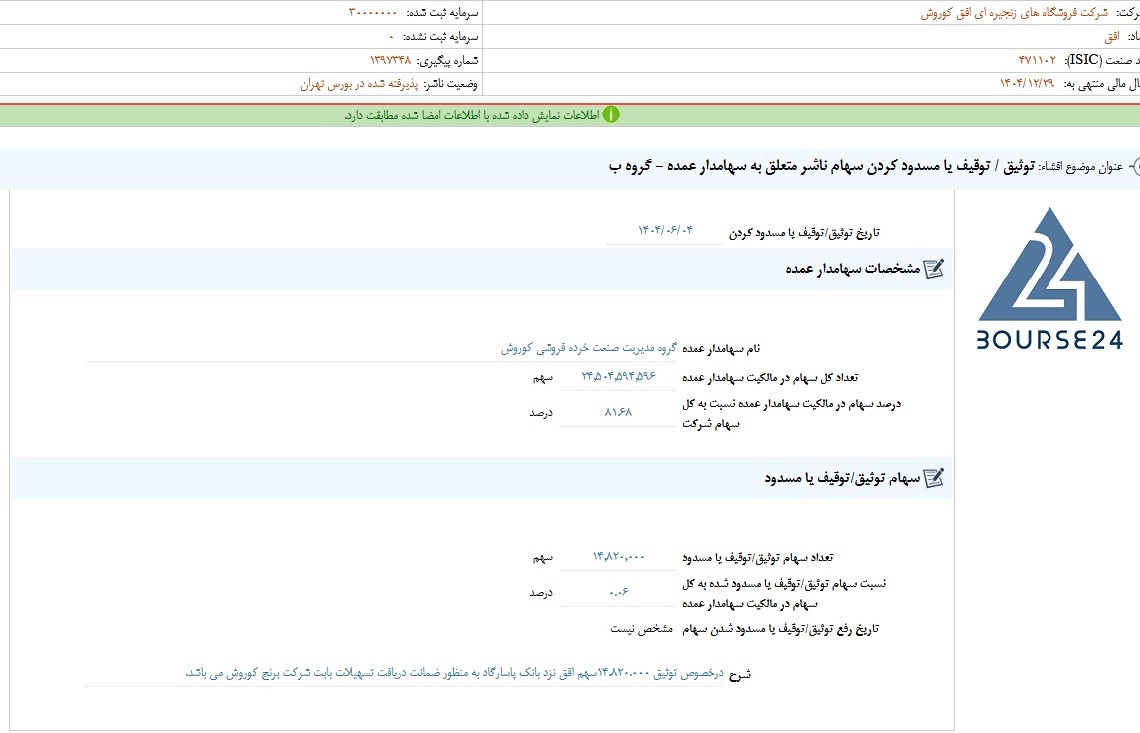
Task: Click the symbol value افق
Action: [x=1112, y=36]
